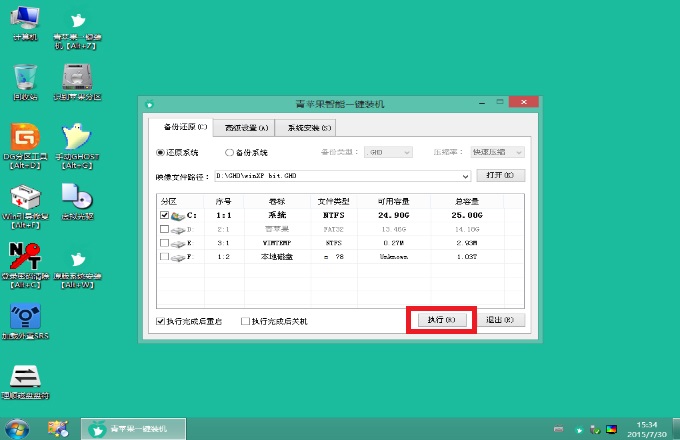The width and height of the screenshot is (680, 440).
Task: Launch DG分区工具 partition tool icon
Action: 25,146
